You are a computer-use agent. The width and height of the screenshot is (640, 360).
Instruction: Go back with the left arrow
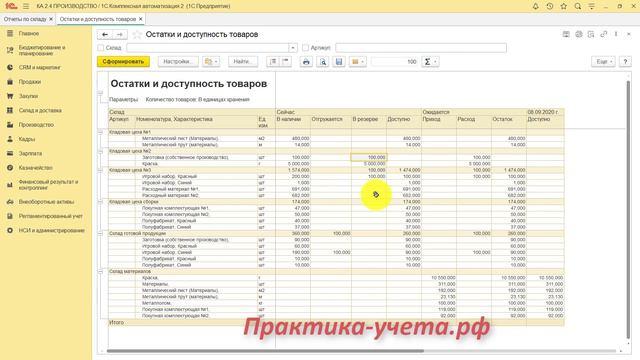(105, 35)
